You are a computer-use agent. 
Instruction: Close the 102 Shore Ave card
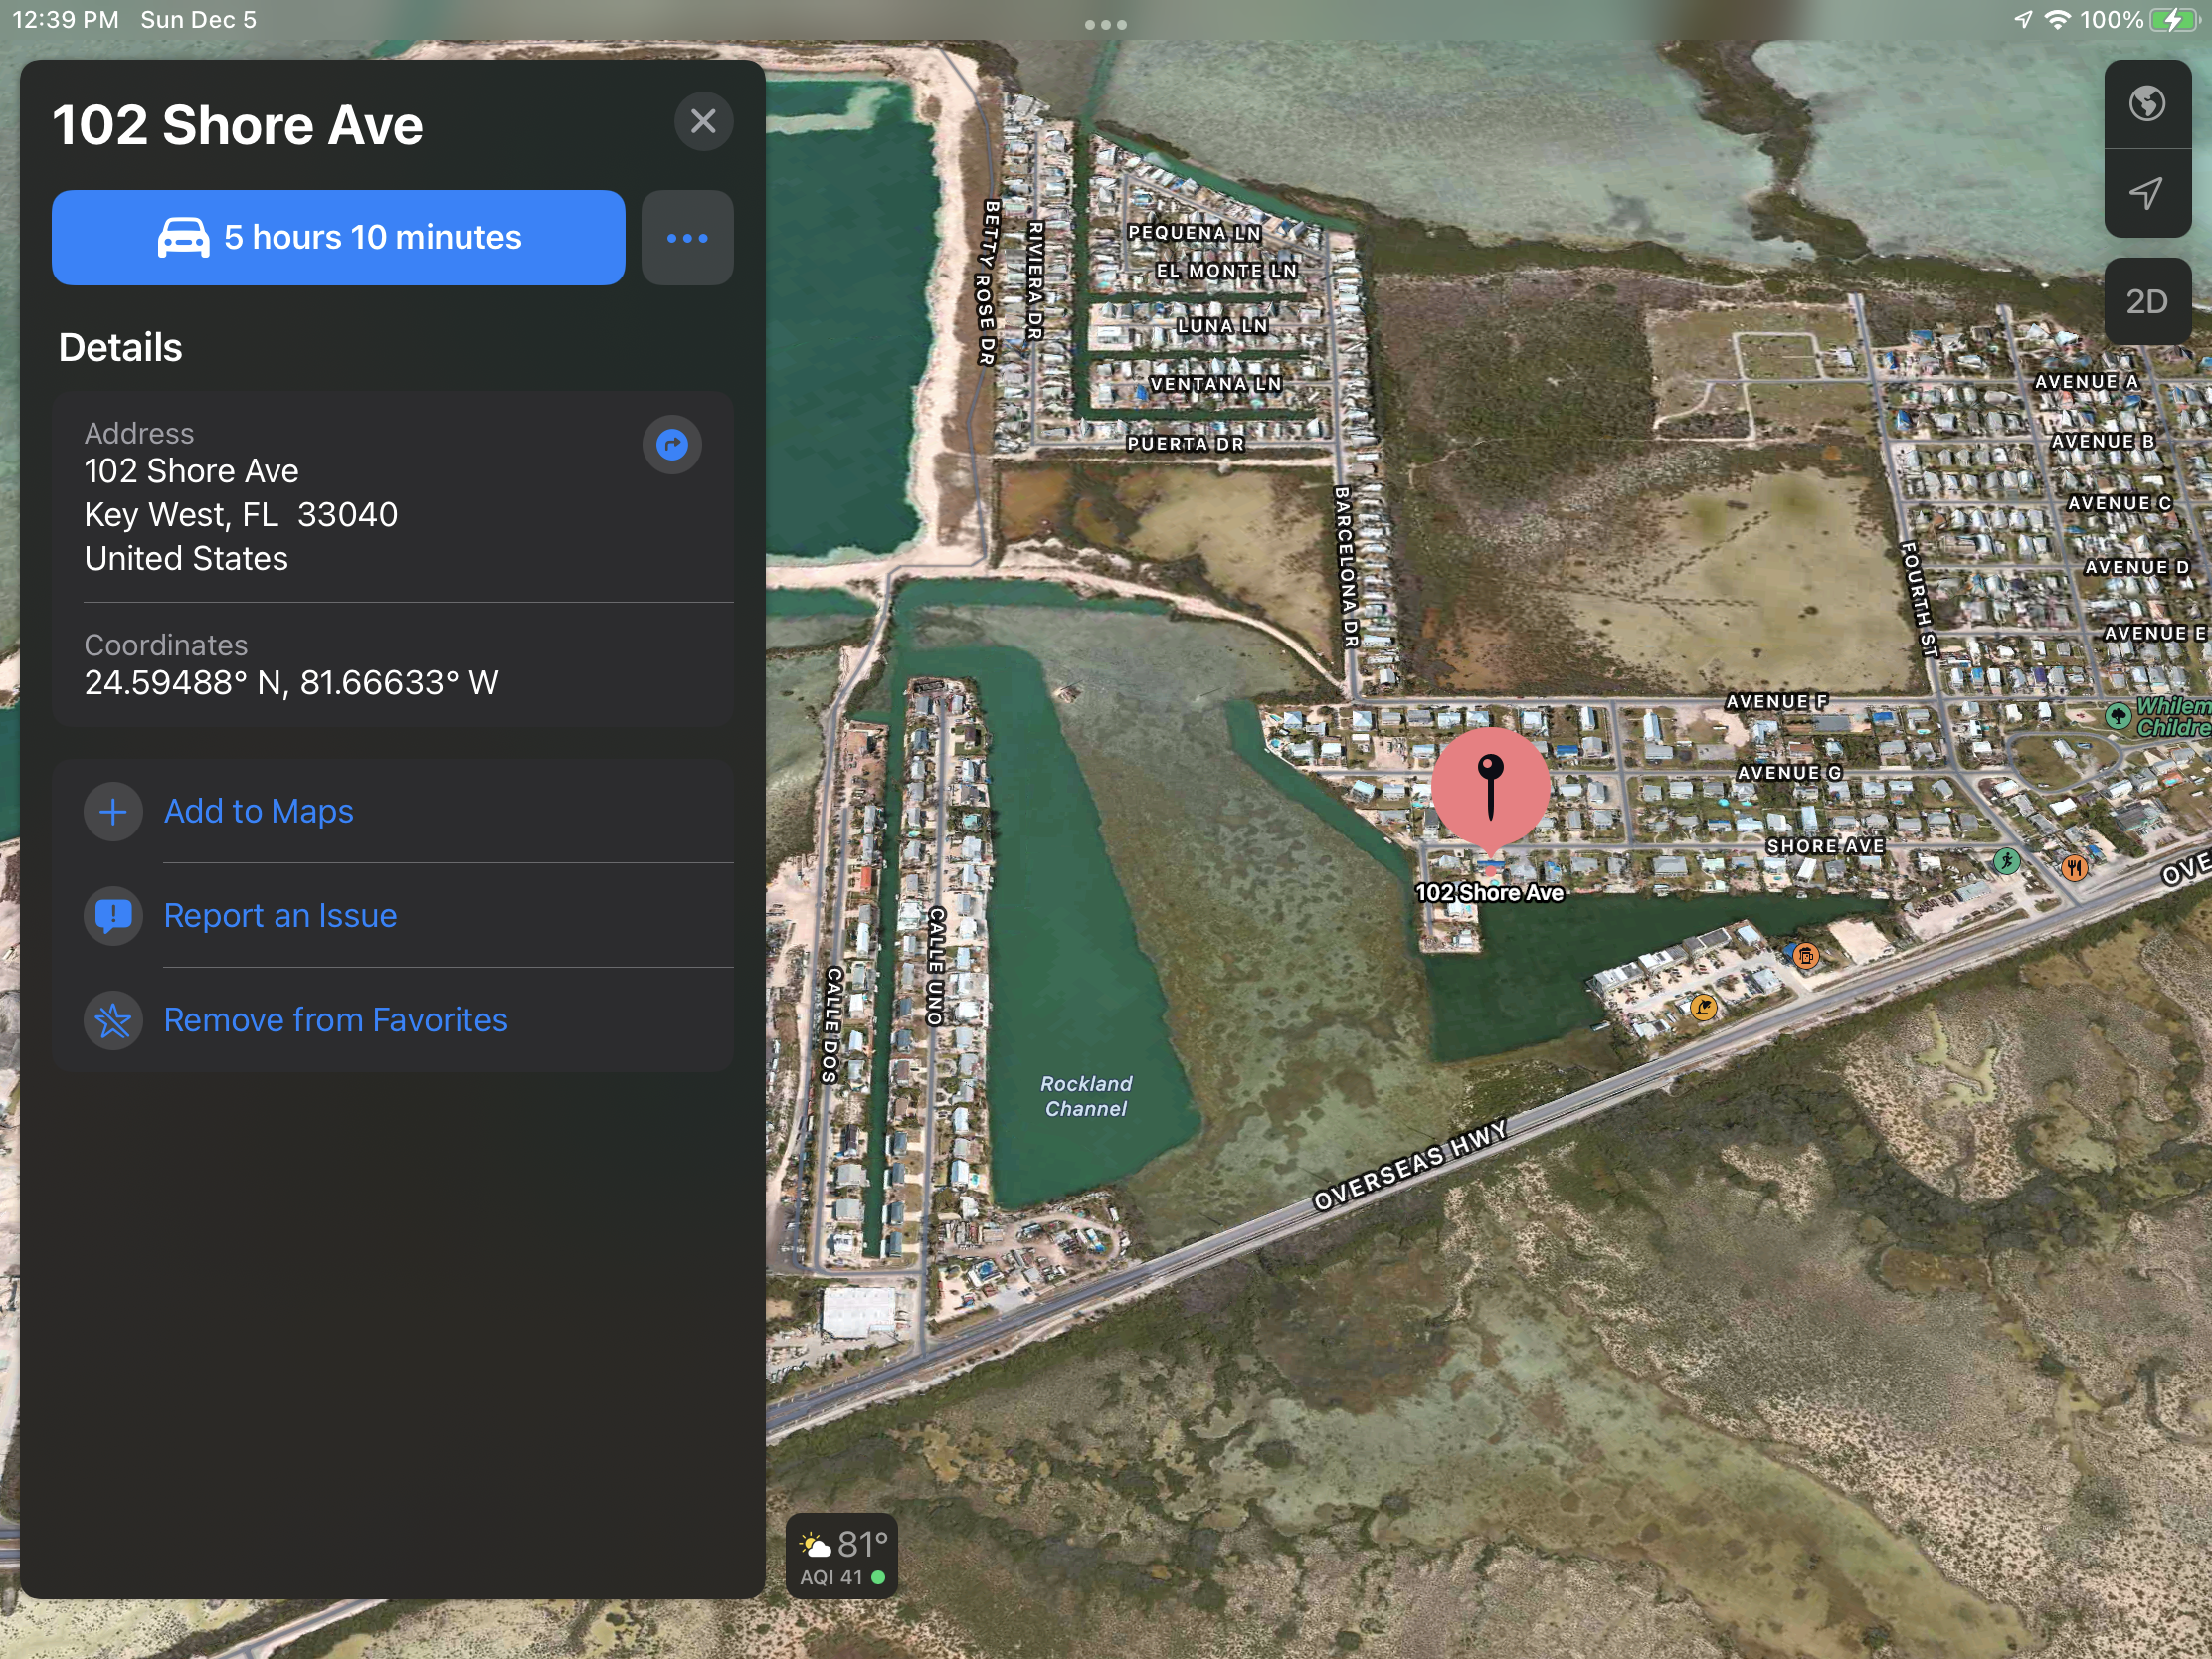(x=703, y=122)
